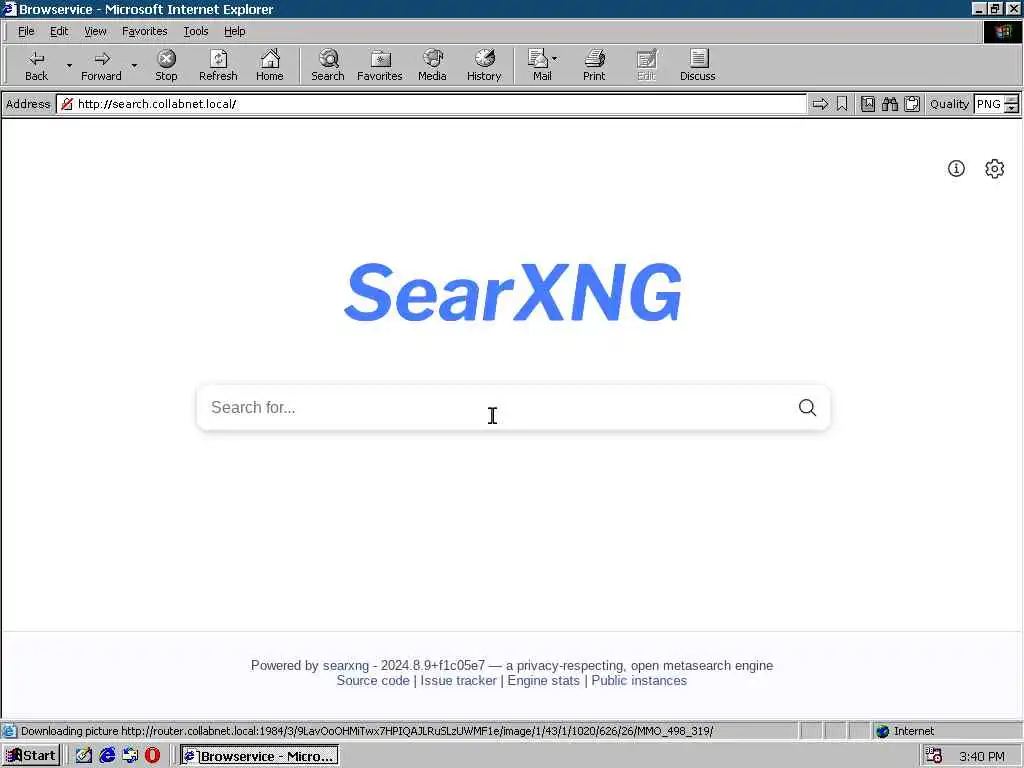Click the page icon in the address bar
The width and height of the screenshot is (1024, 768).
pyautogui.click(x=67, y=104)
